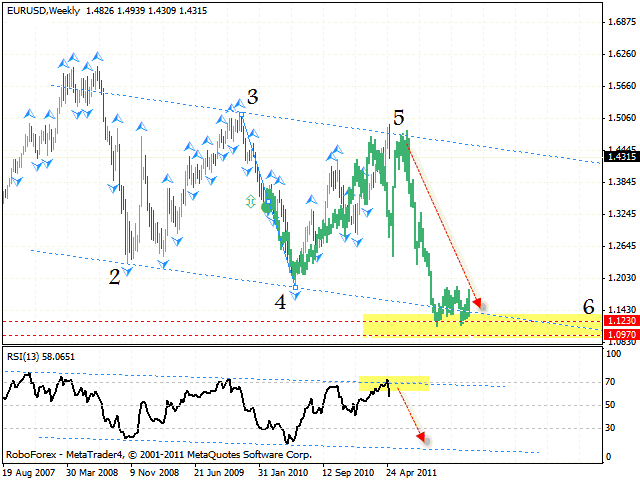Click the current price tag 1.4315
Screen dimensions: 640x480
pos(621,157)
